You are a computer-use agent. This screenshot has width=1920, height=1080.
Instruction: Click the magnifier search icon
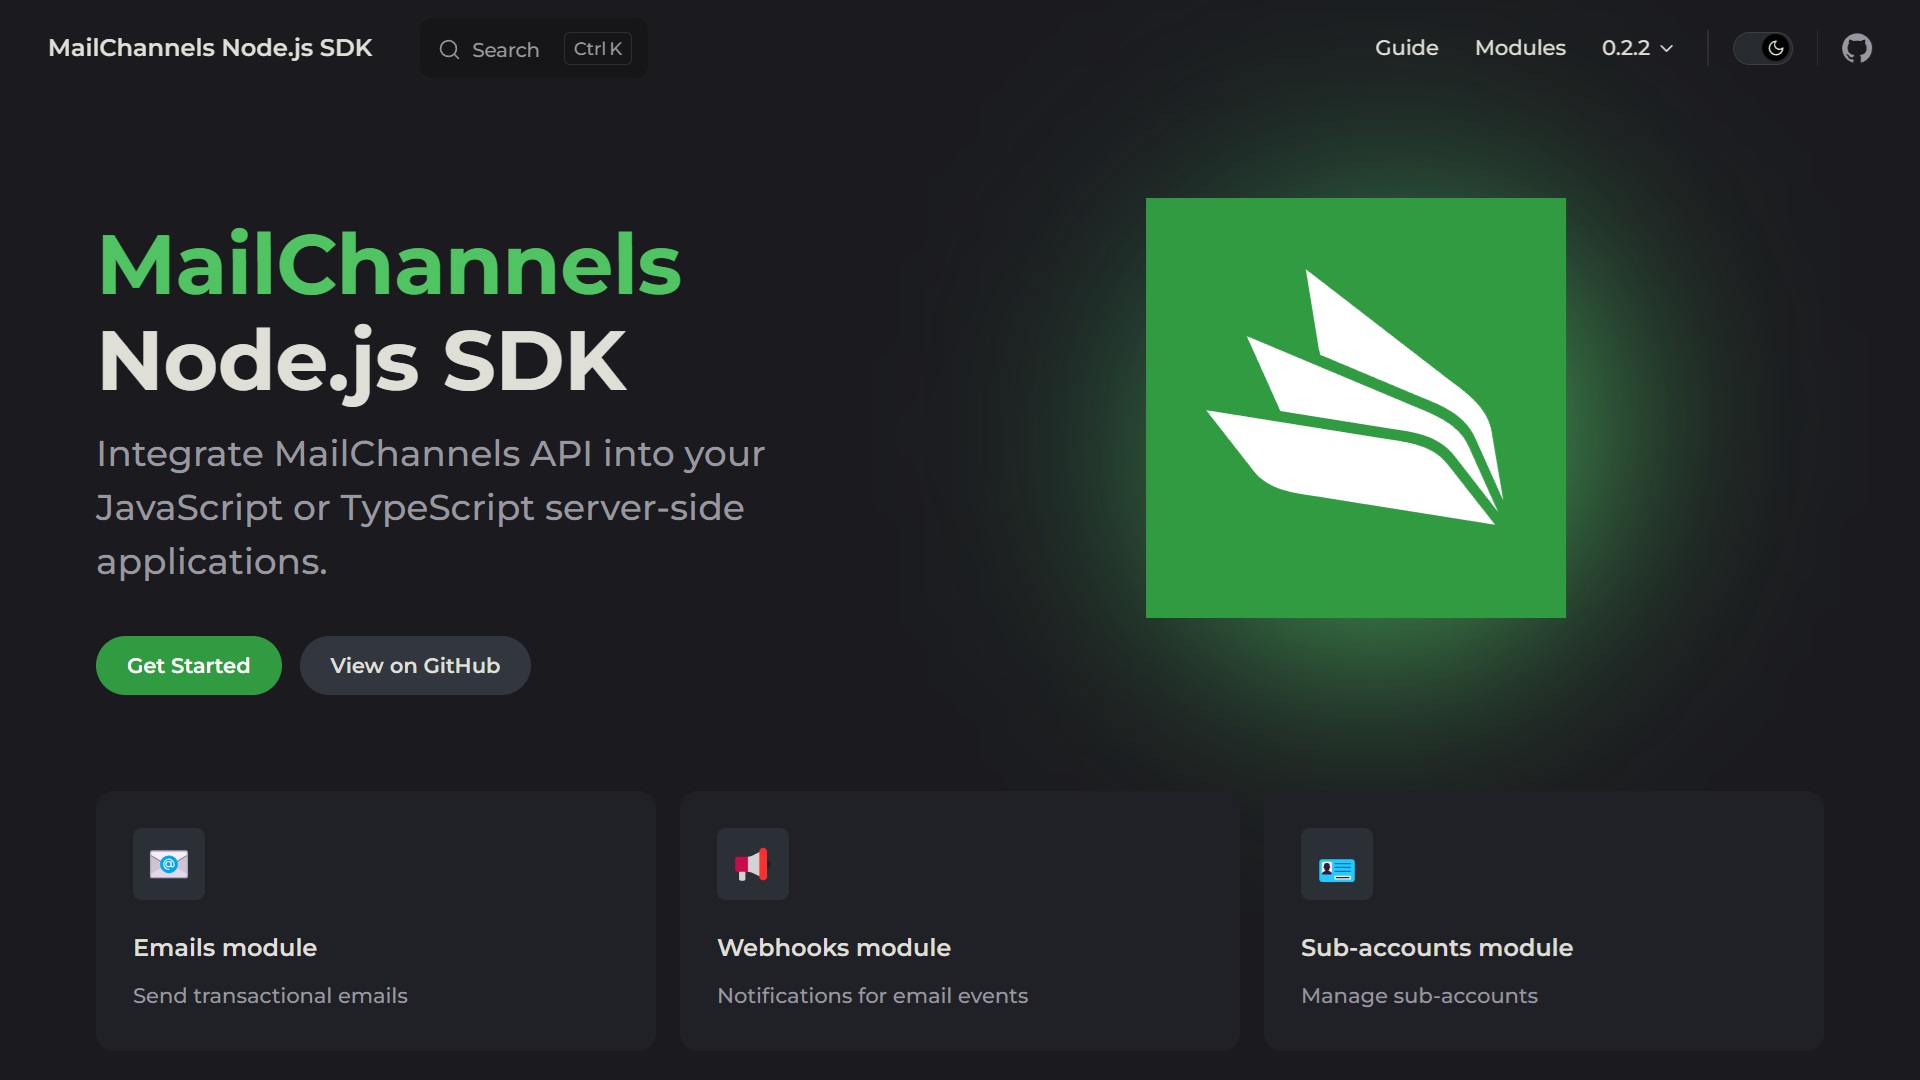point(450,49)
